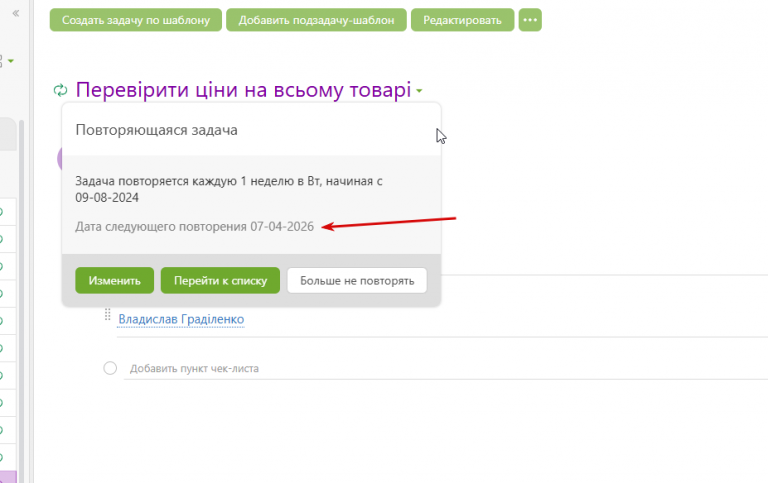Image resolution: width=768 pixels, height=483 pixels.
Task: Click the 'Редактировать' button
Action: [462, 20]
